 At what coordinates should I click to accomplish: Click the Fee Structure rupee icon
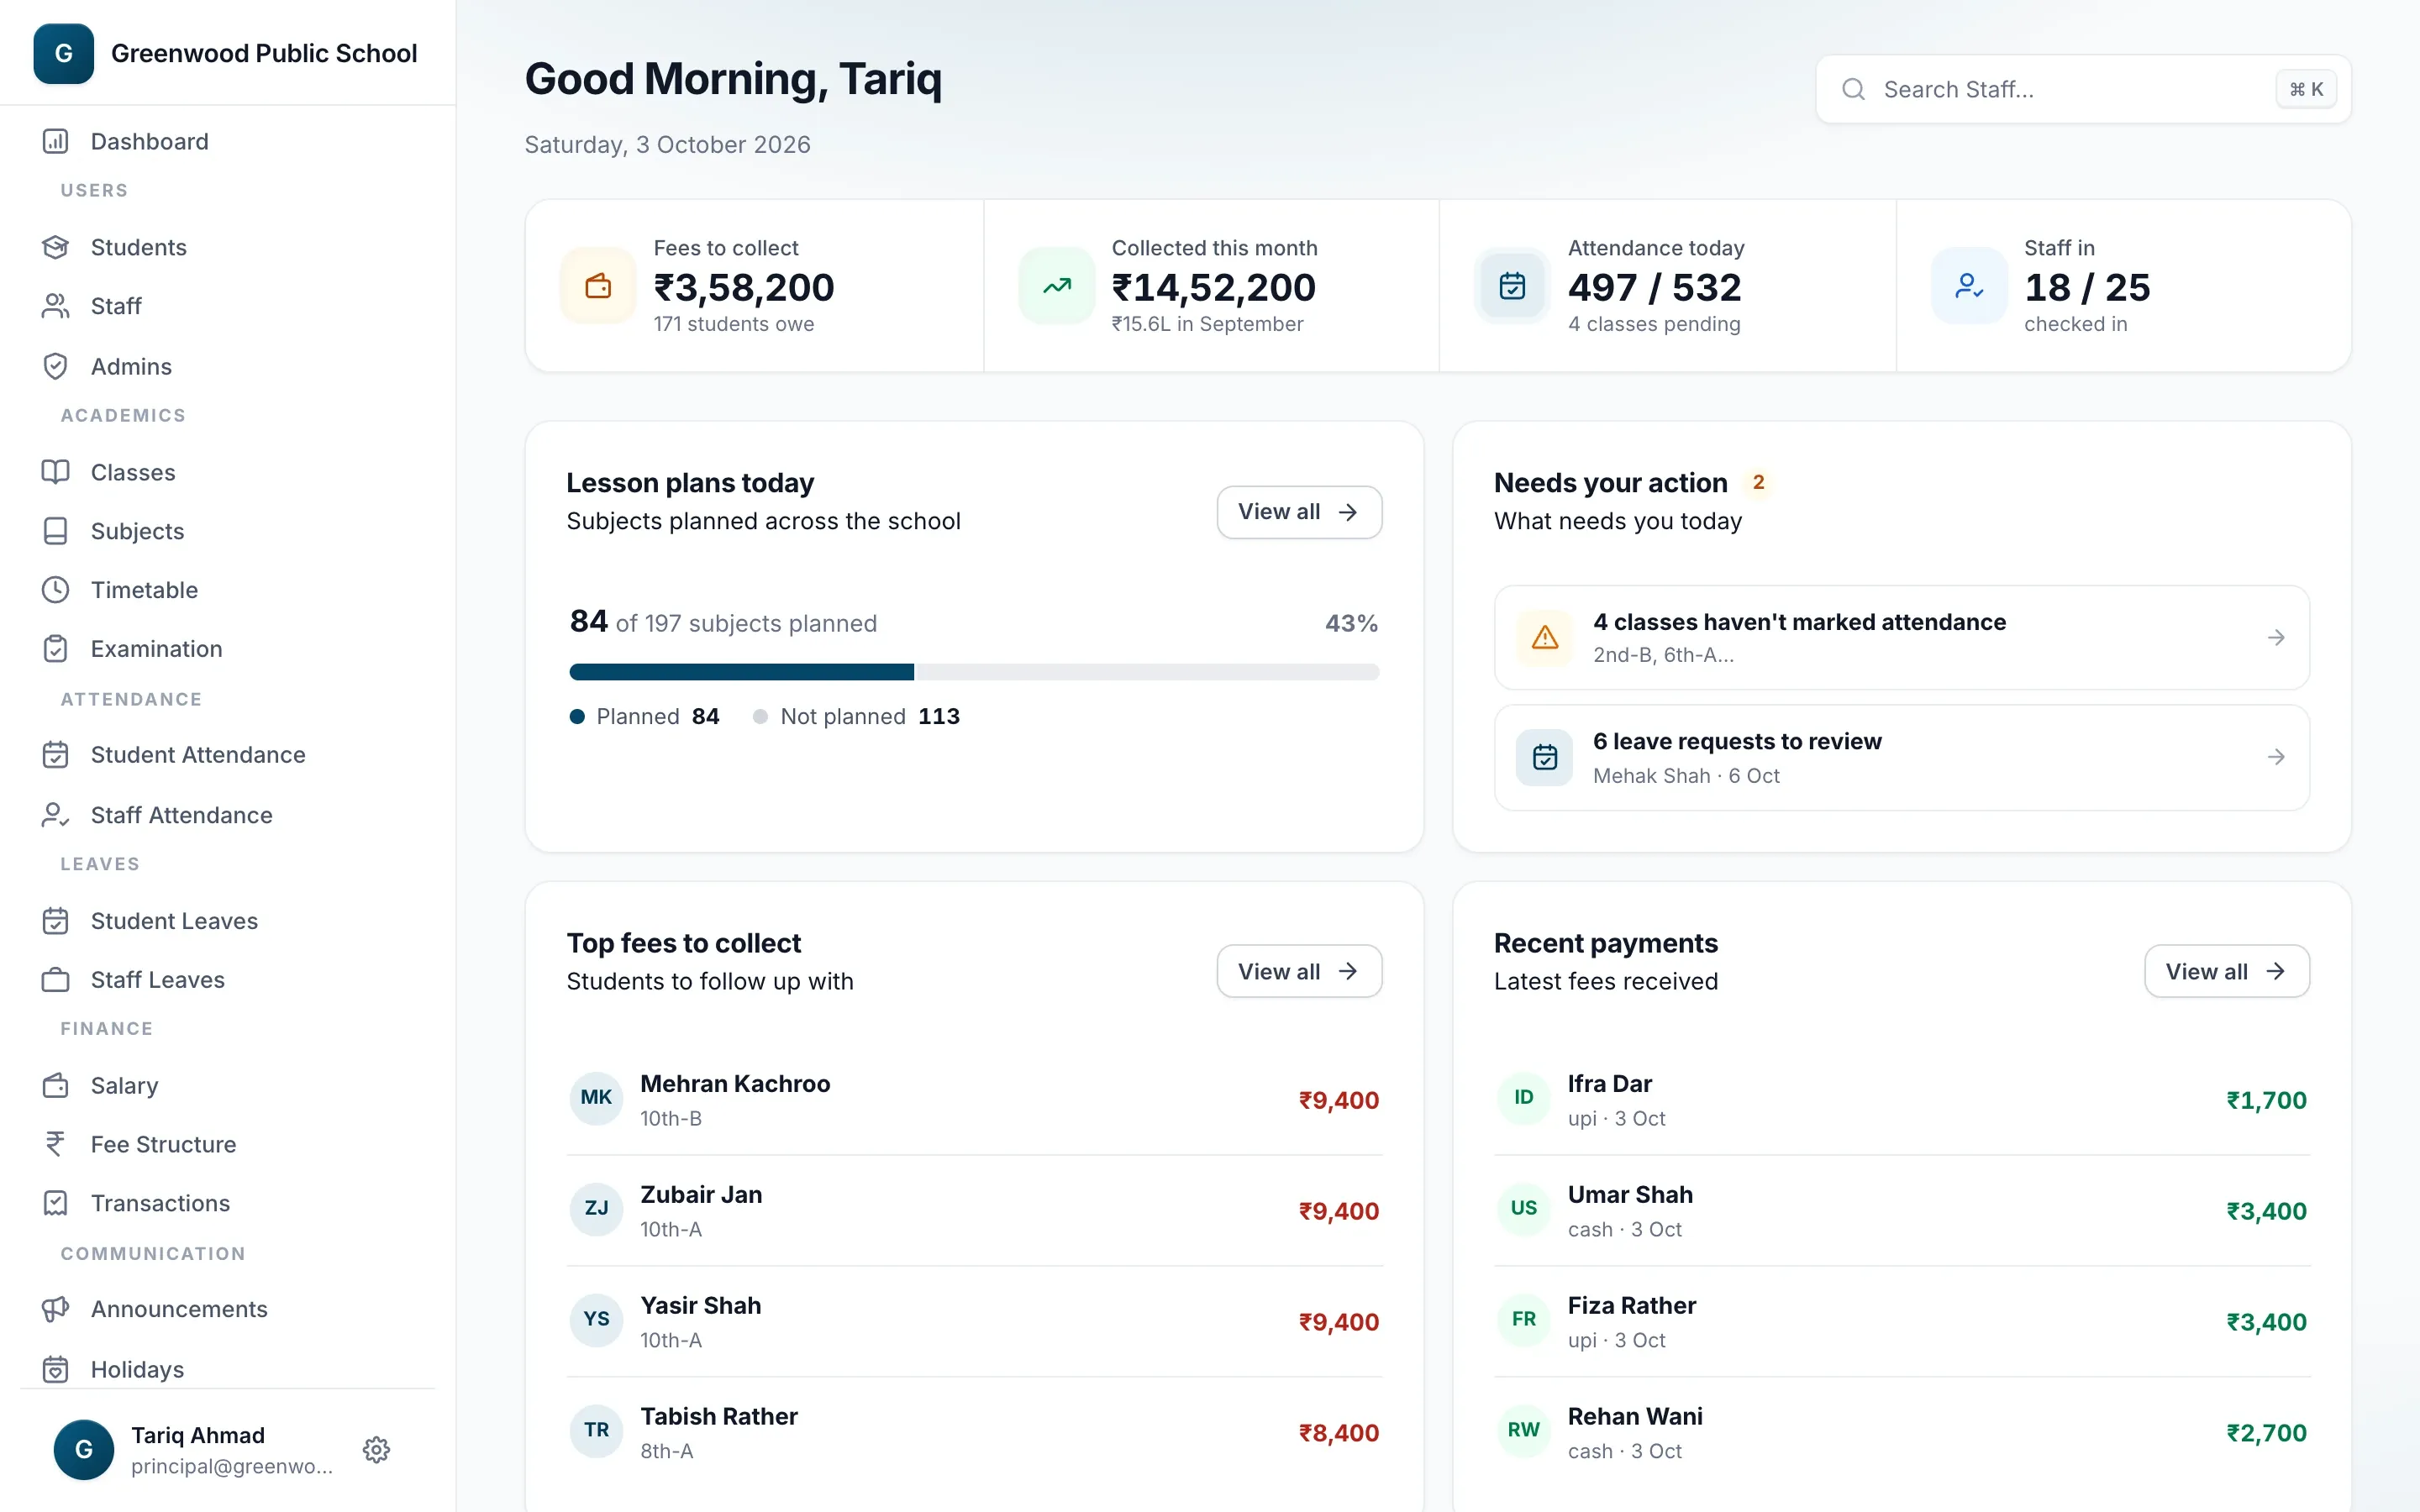point(55,1144)
